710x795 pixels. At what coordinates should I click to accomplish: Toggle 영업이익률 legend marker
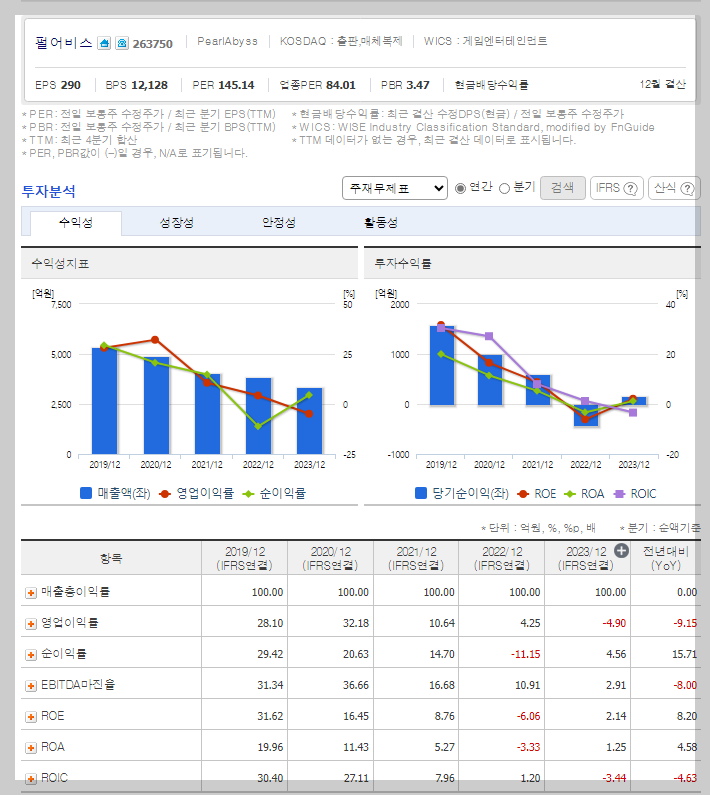point(165,493)
